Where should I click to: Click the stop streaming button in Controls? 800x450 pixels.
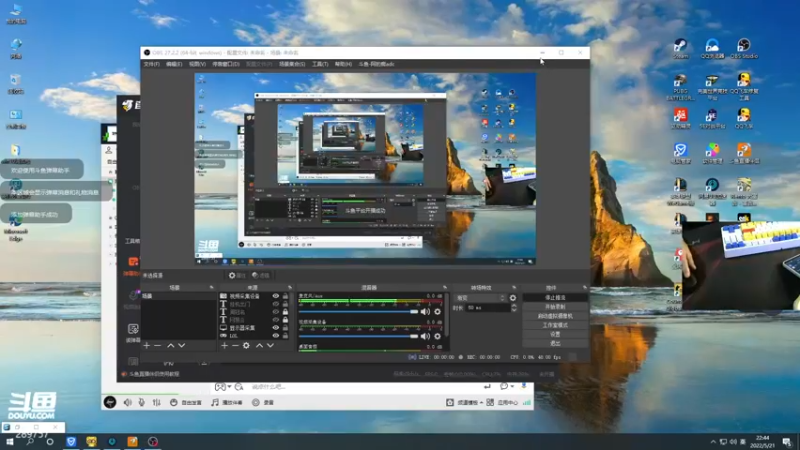point(555,297)
